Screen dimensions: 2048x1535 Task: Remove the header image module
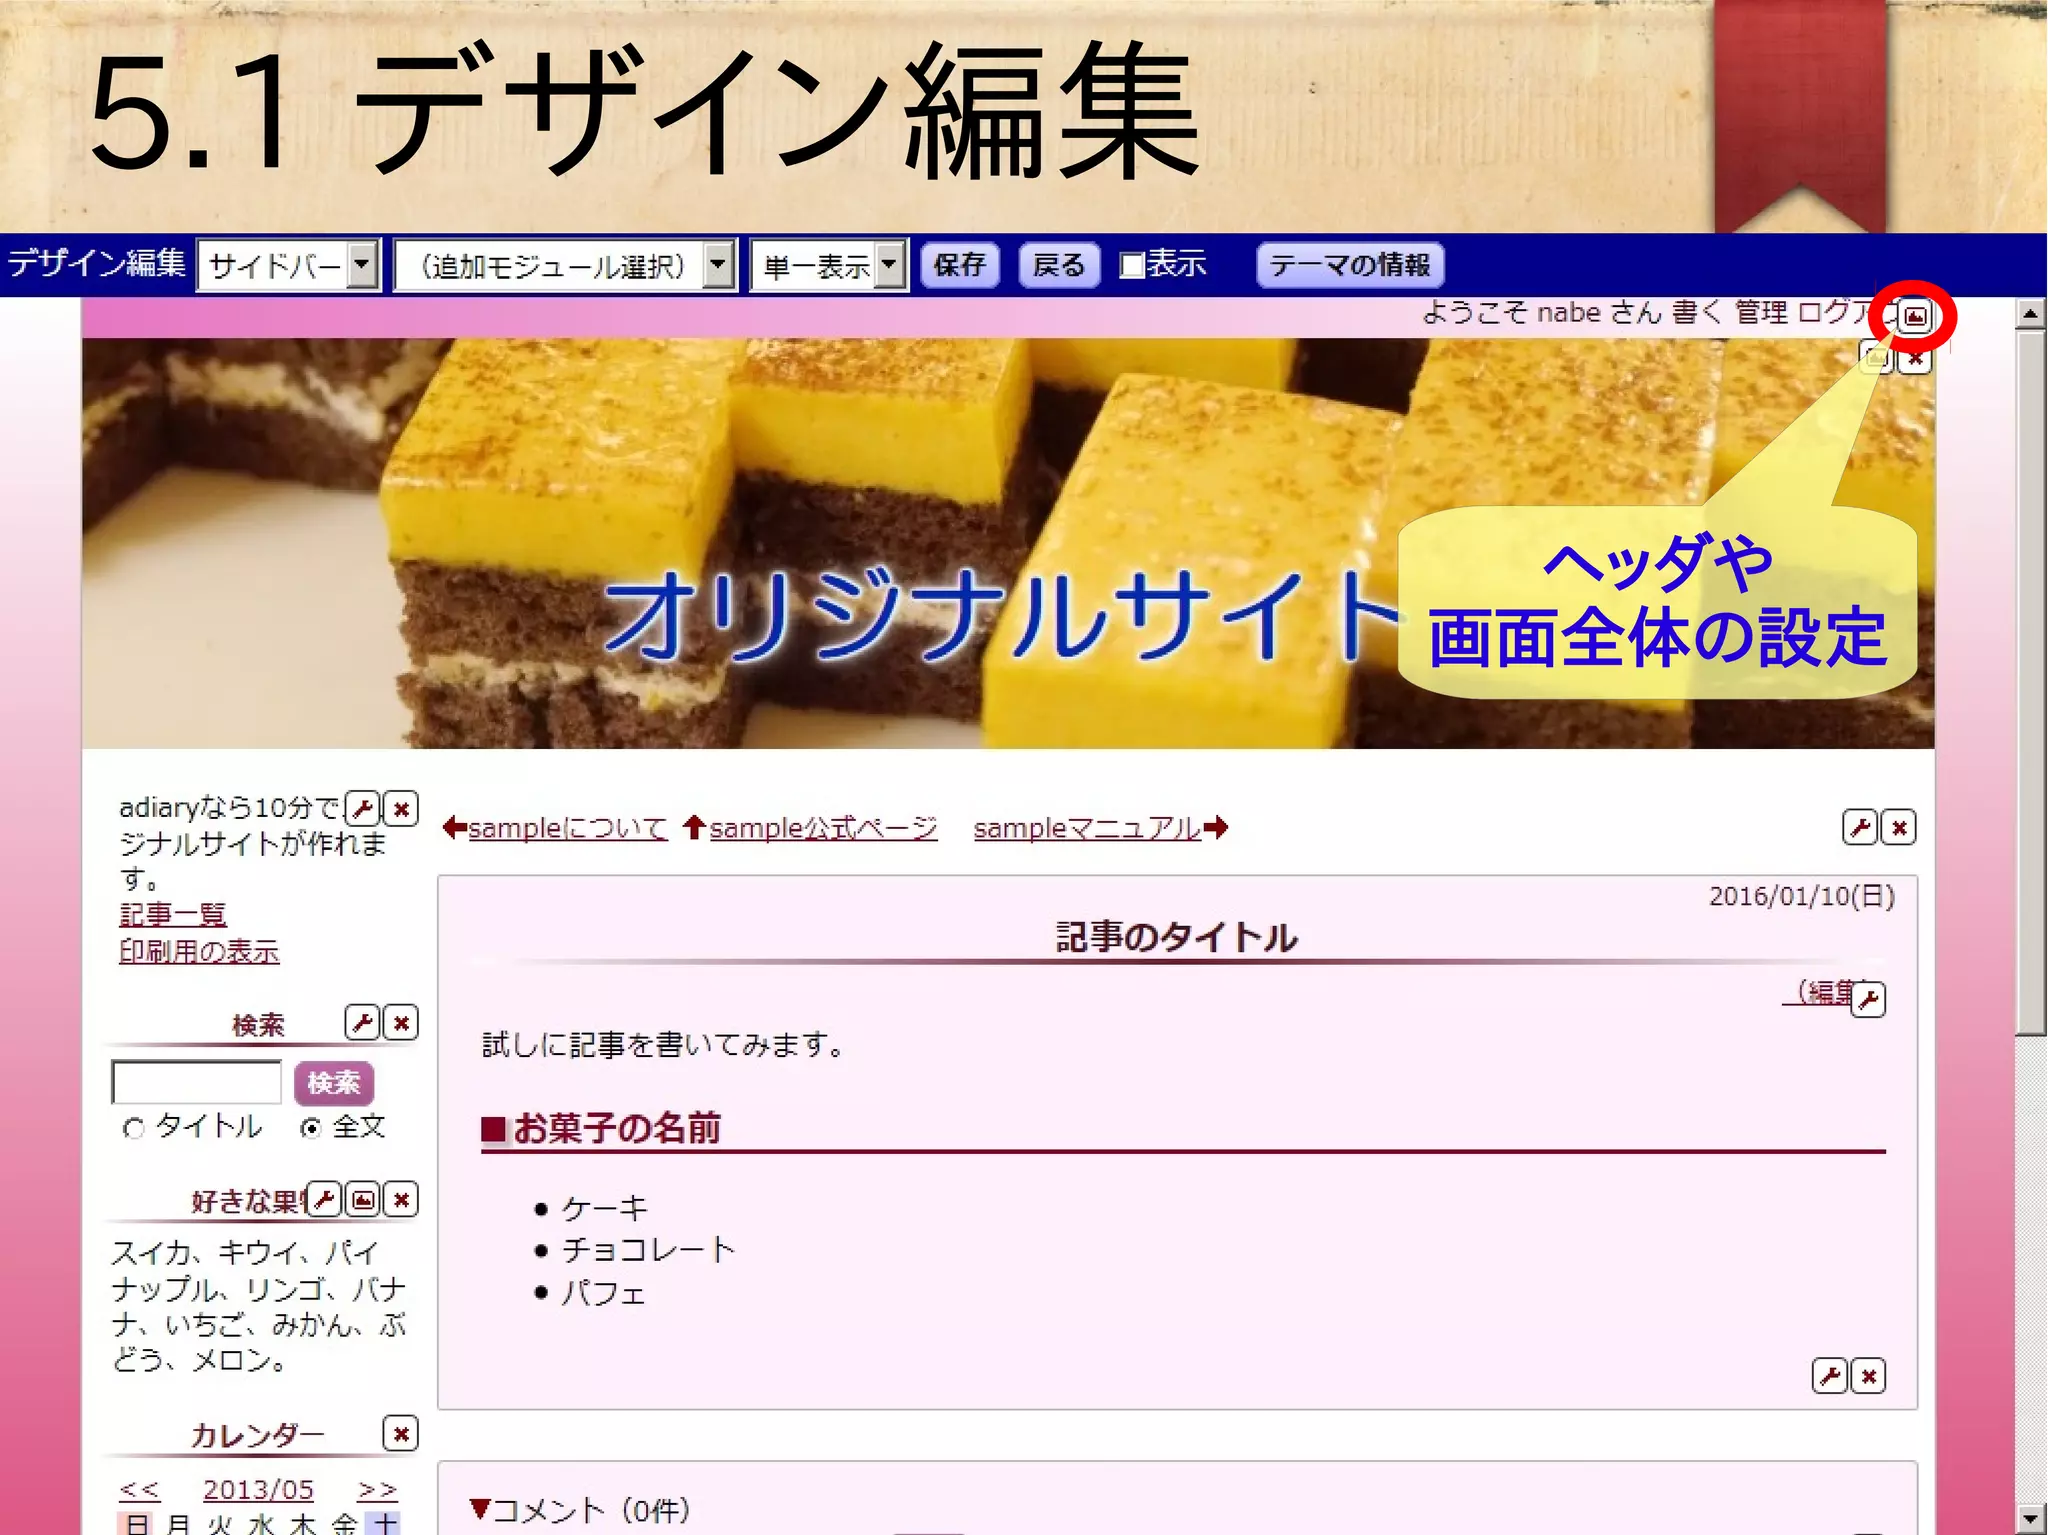[1914, 359]
